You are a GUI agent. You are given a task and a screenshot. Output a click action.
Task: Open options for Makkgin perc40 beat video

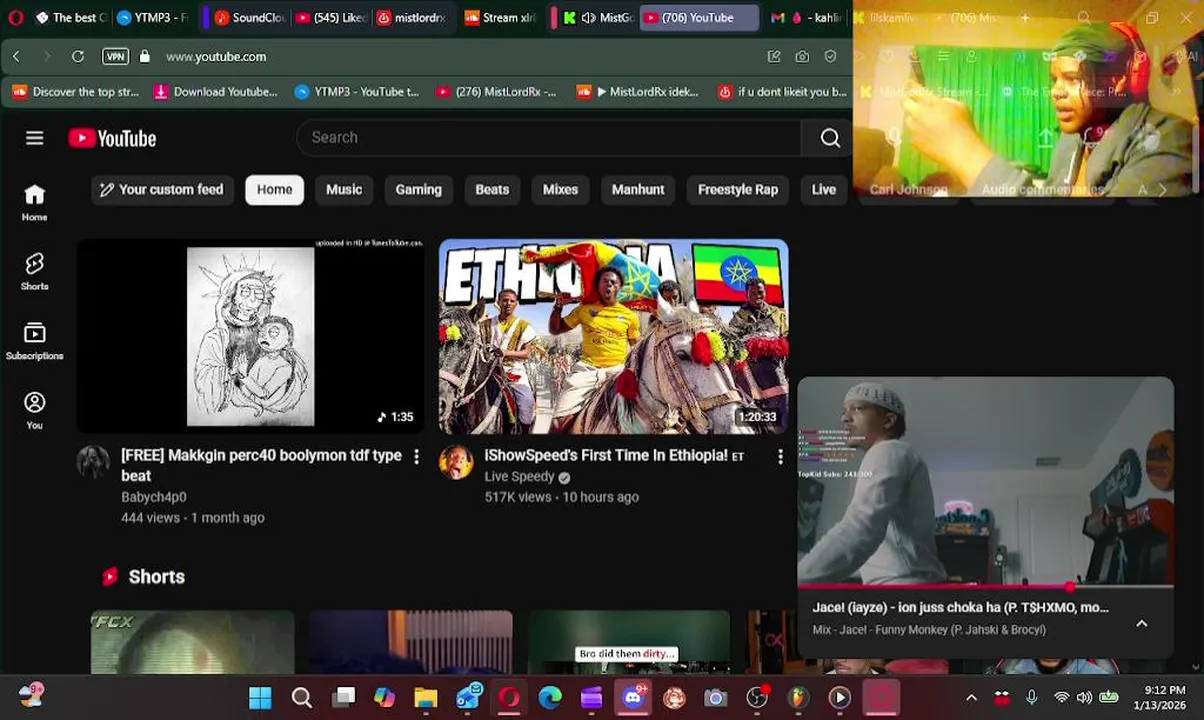coord(417,456)
